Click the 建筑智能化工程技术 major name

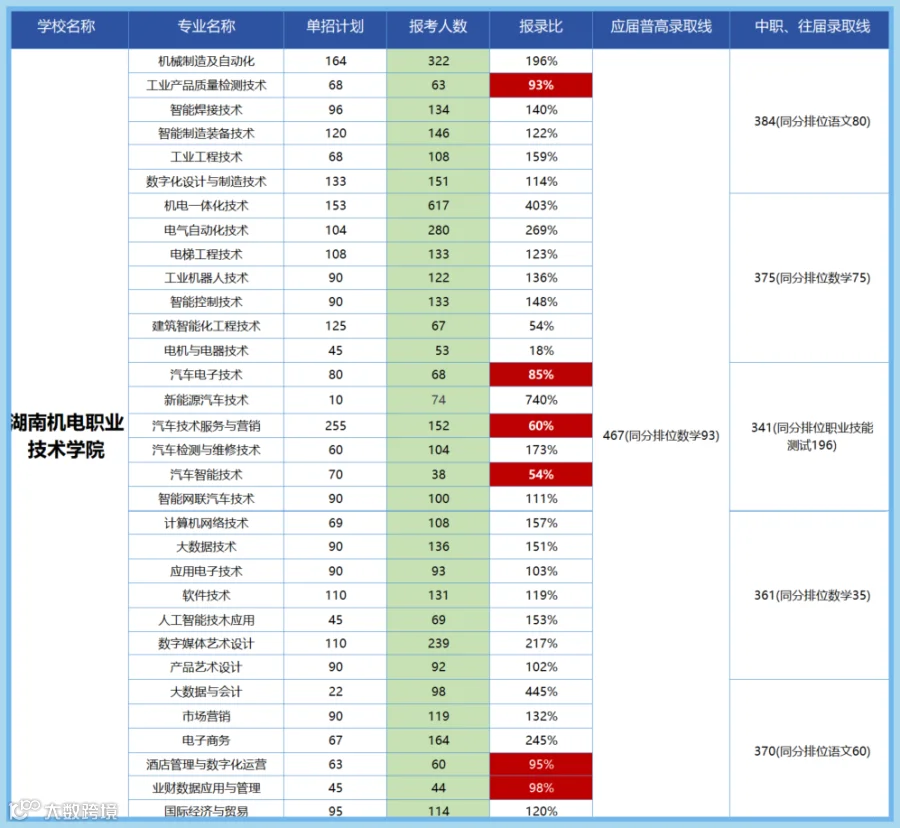point(206,326)
